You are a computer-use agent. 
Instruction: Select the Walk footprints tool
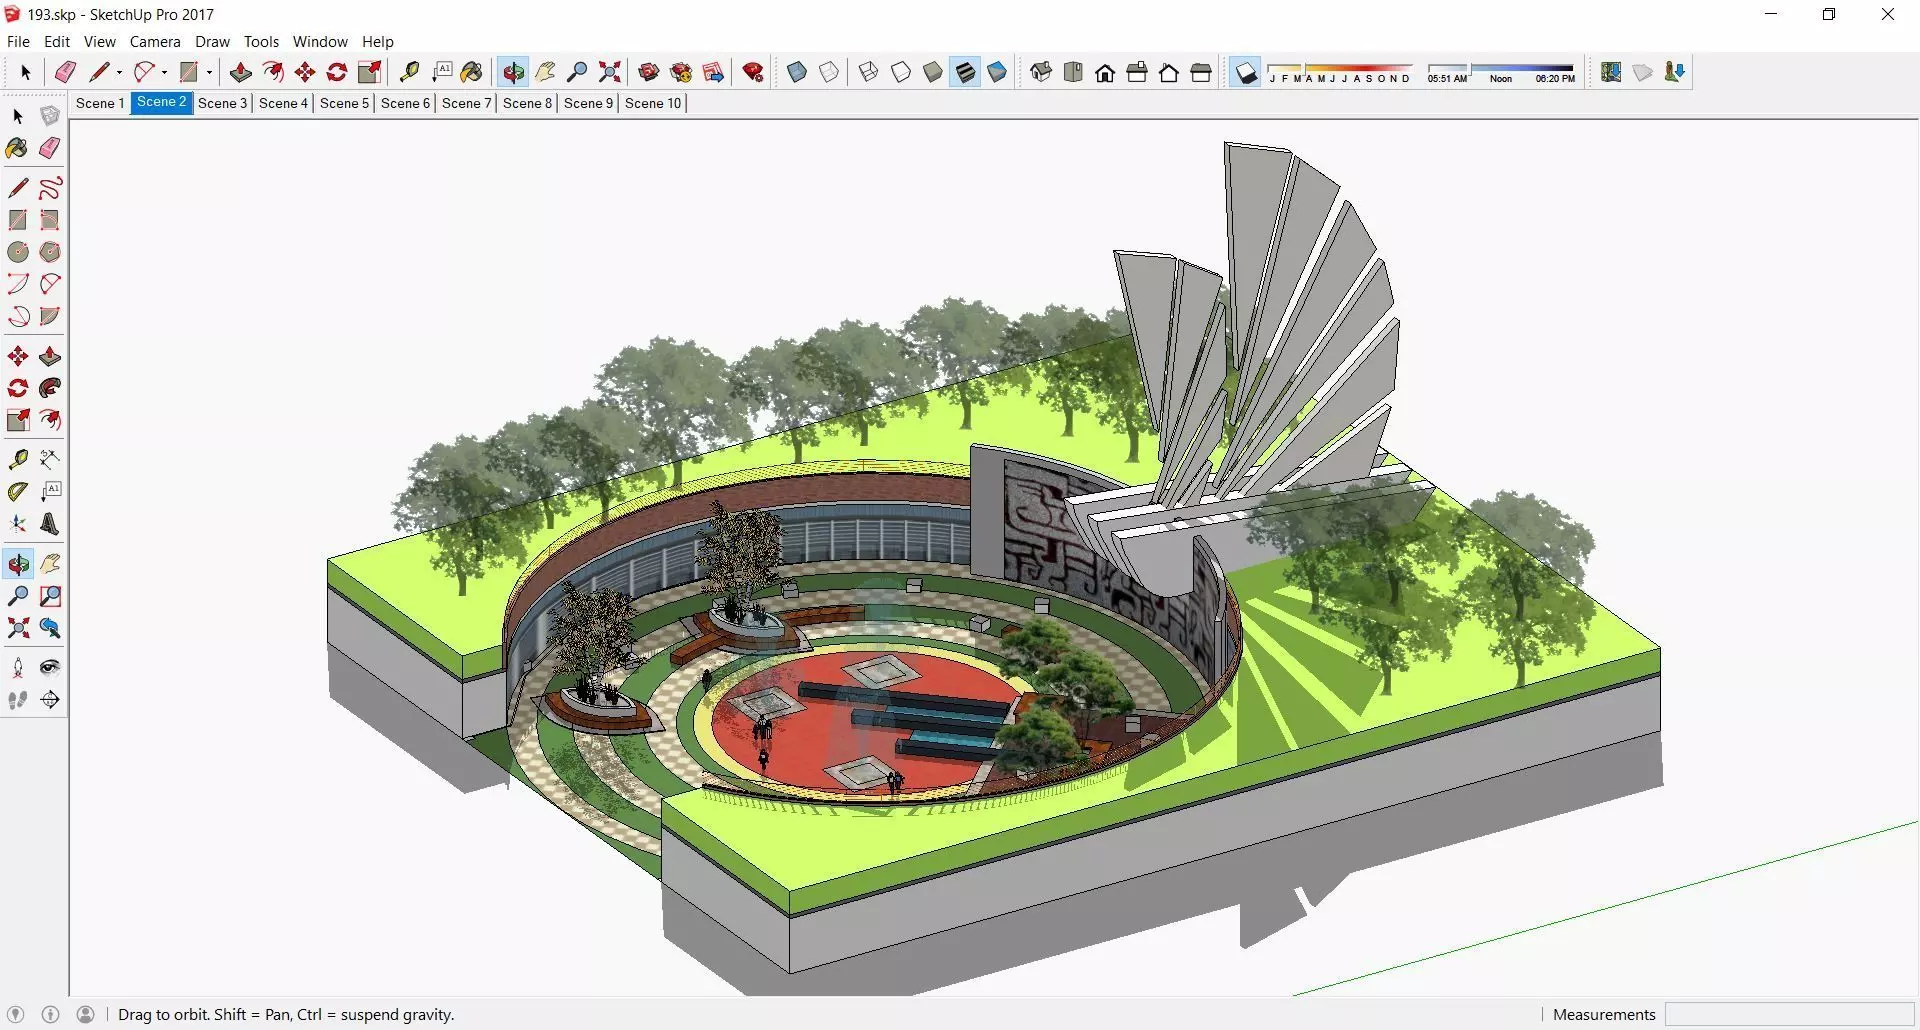coord(18,700)
